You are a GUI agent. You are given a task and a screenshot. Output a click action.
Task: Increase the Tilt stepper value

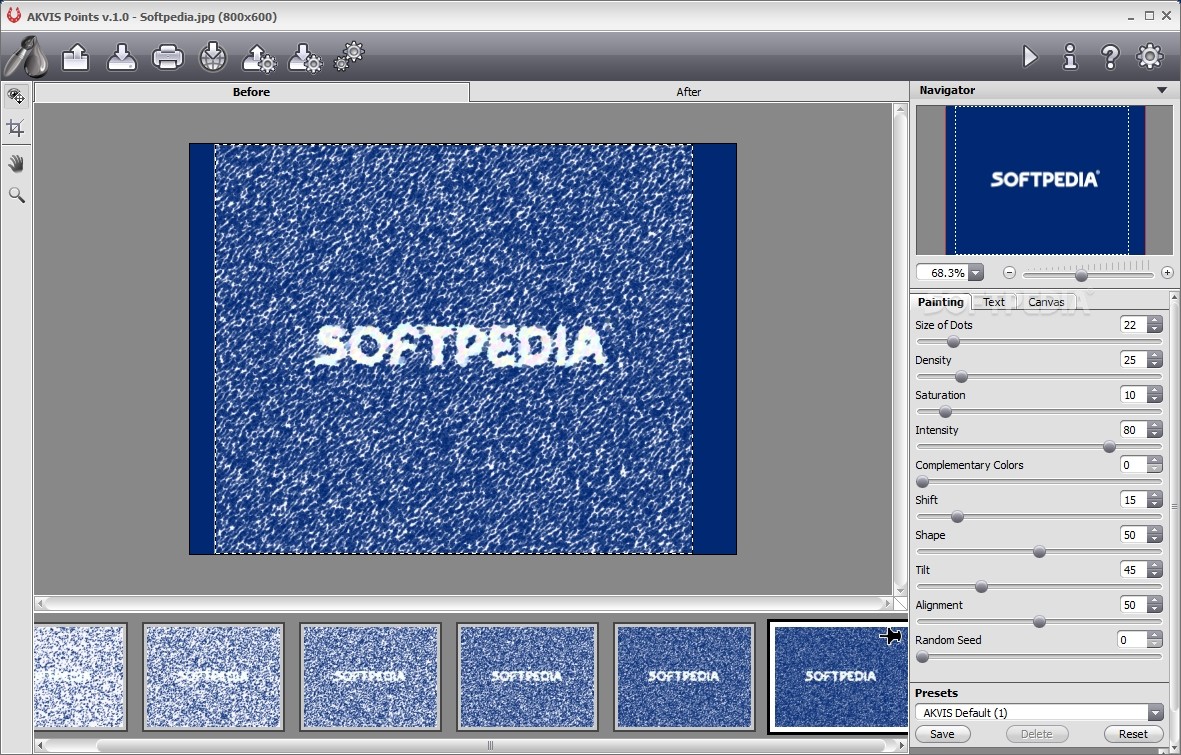1155,565
